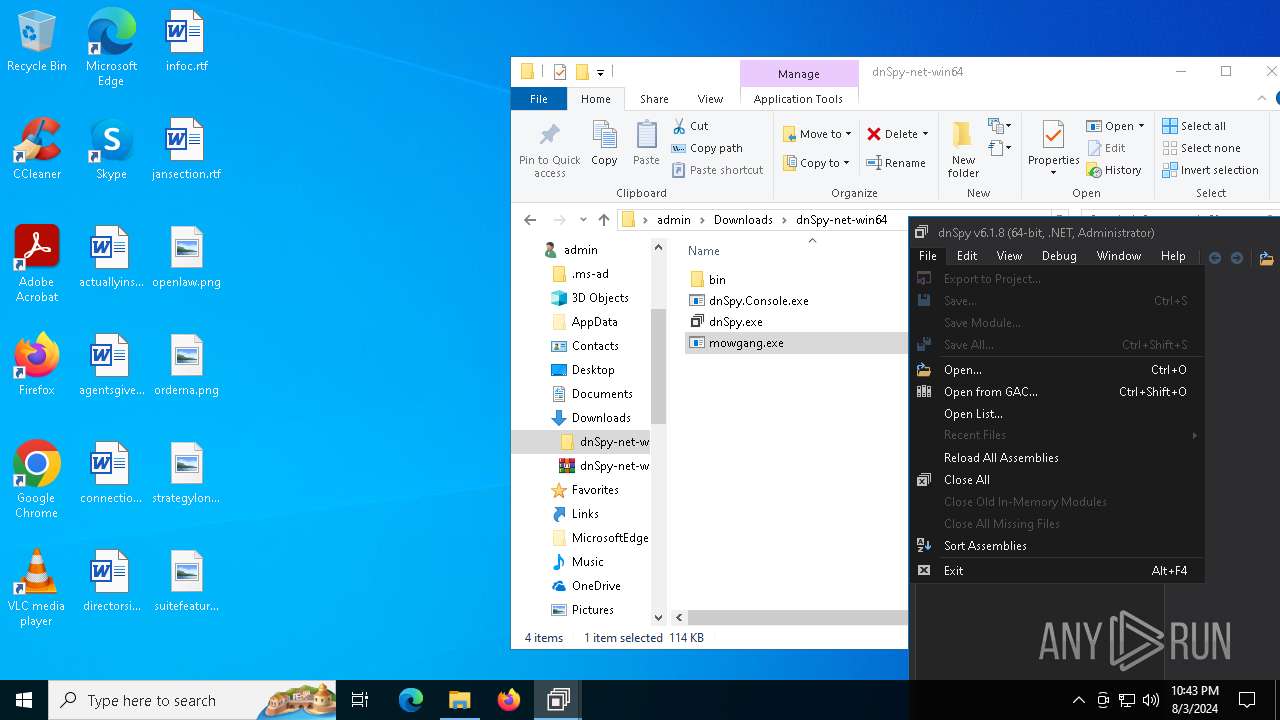Screen dimensions: 1280x720
Task: Click dnSpy navigate forward arrow icon
Action: coord(1237,258)
